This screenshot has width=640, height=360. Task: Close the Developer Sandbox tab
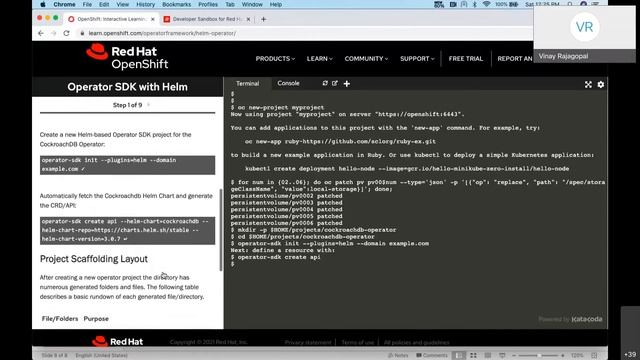coord(248,19)
